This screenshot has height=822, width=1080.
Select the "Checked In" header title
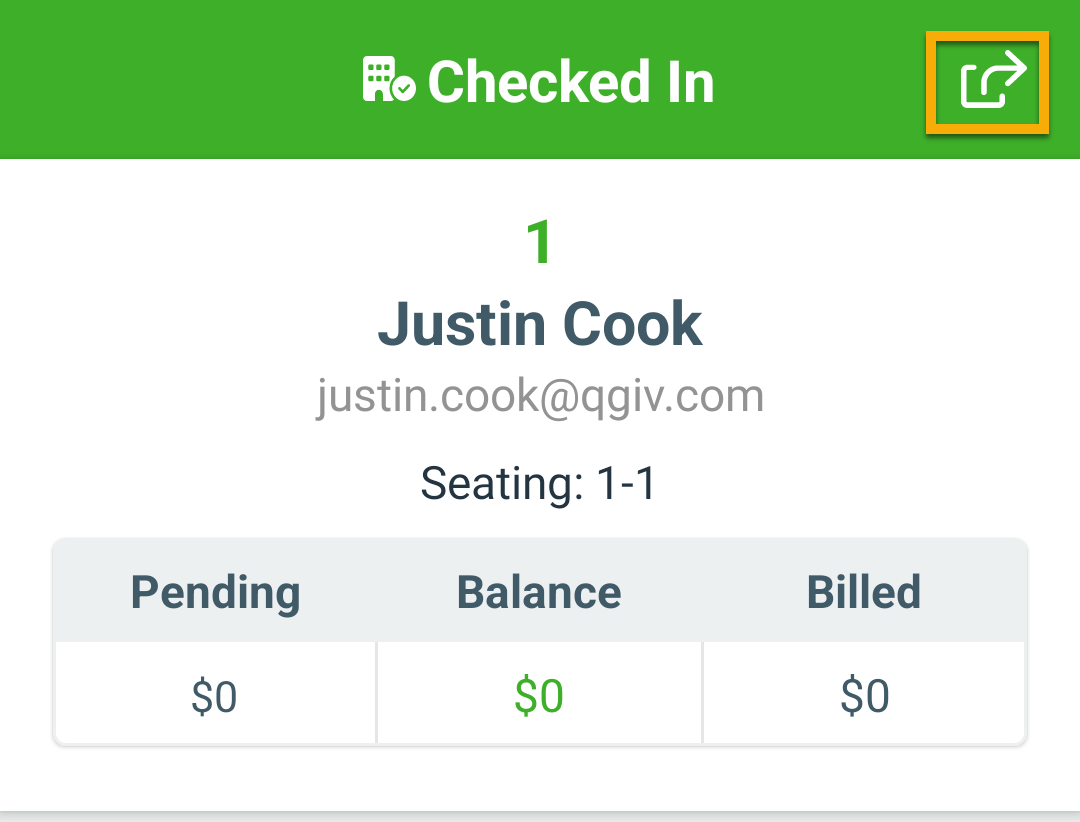coord(571,81)
